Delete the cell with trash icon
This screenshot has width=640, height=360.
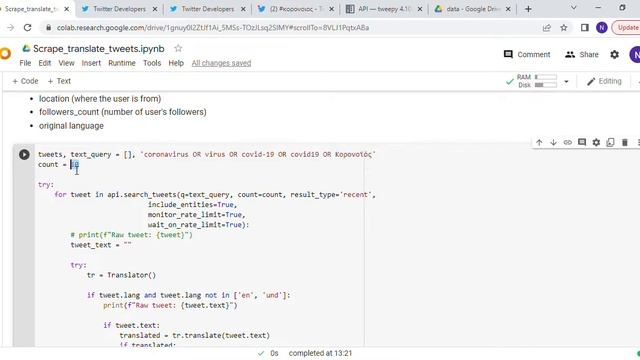624,142
